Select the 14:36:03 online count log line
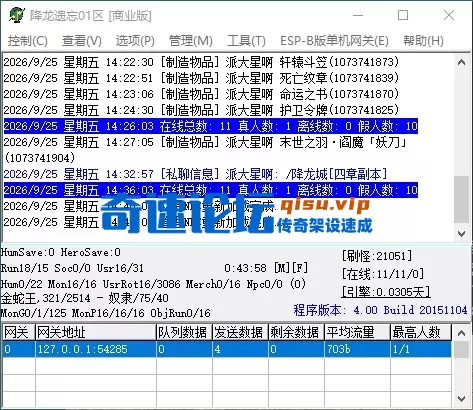This screenshot has width=473, height=410. coord(211,190)
